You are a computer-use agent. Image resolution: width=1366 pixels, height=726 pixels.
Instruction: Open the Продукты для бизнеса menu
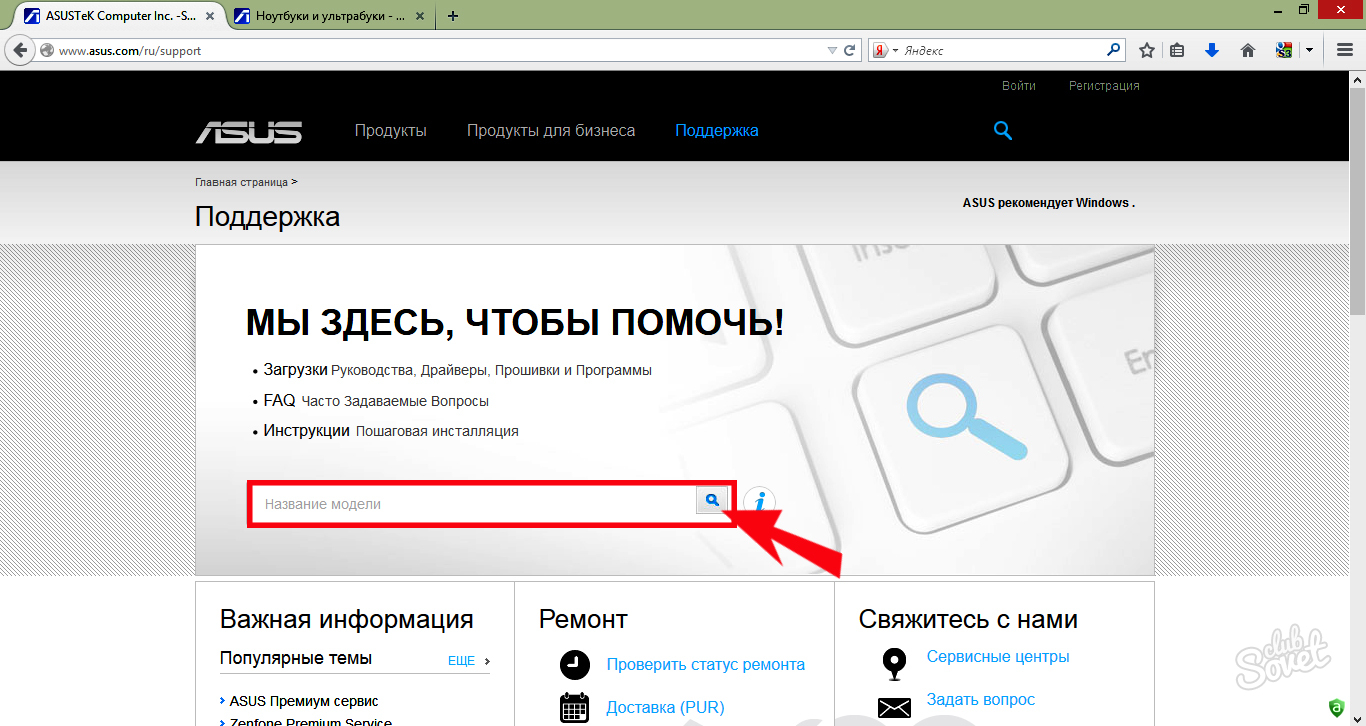(x=551, y=131)
